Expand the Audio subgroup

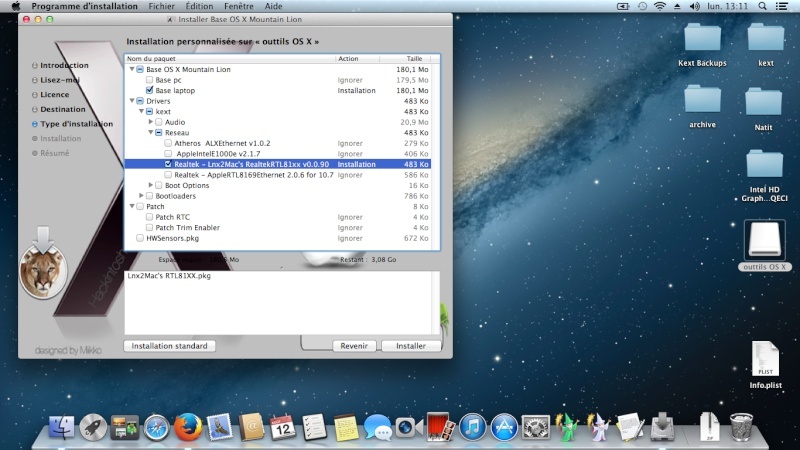pos(151,122)
